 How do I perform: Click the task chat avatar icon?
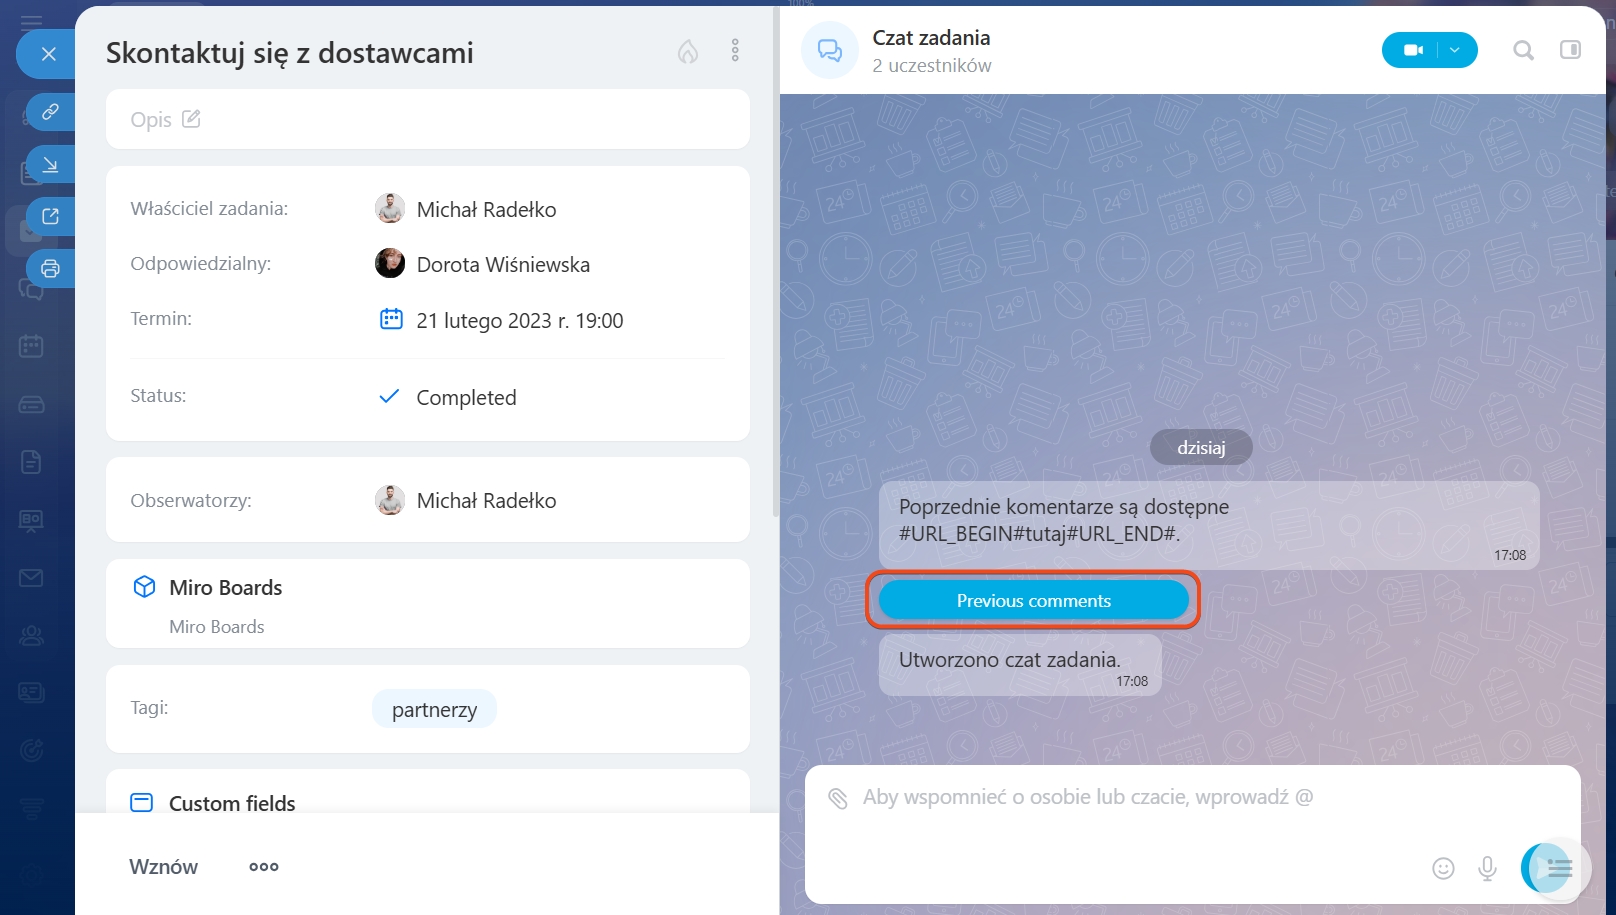(830, 50)
